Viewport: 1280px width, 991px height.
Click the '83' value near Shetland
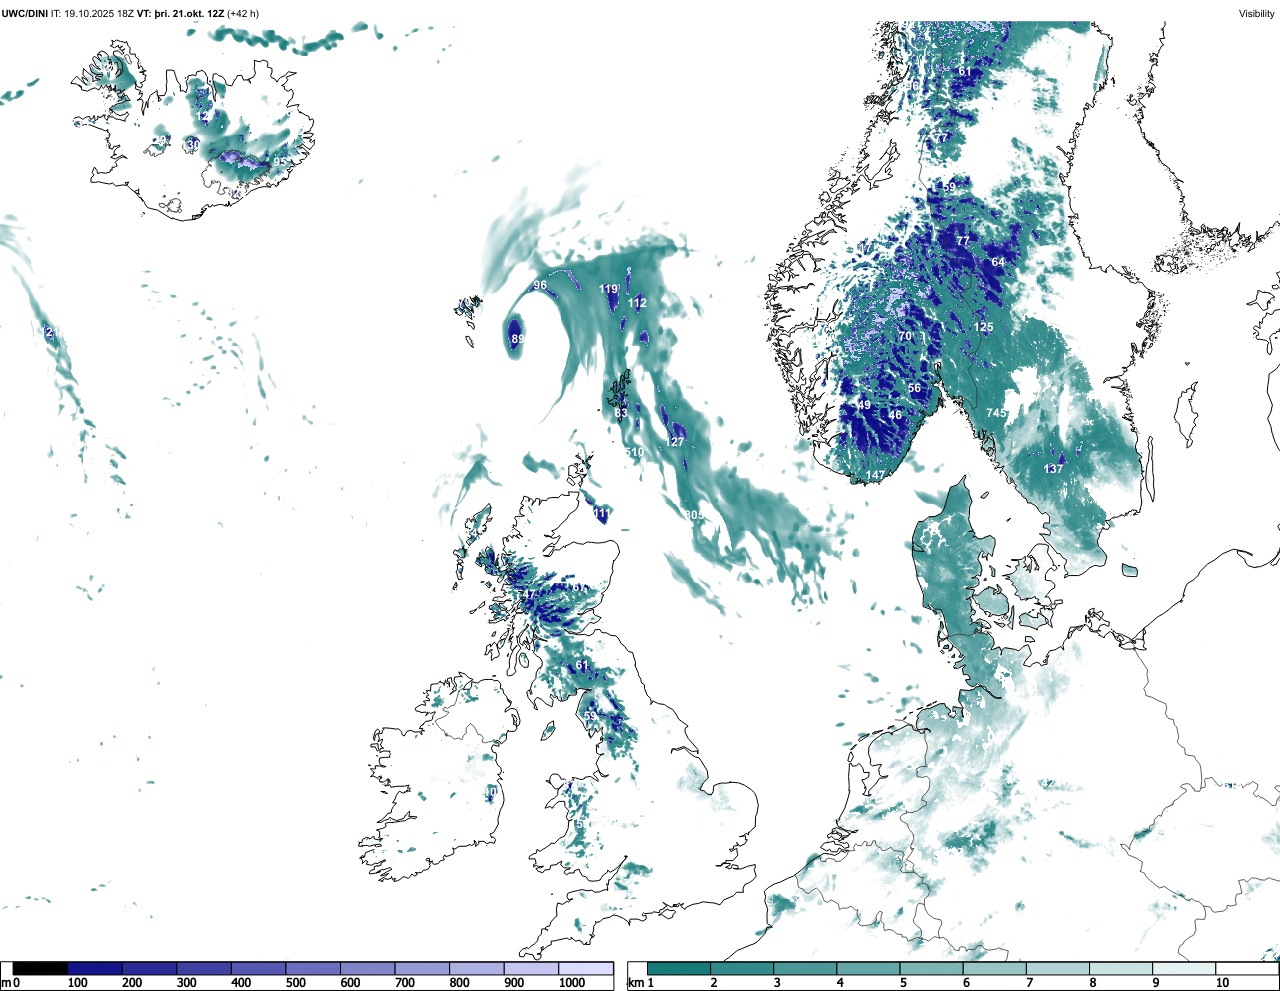[x=621, y=413]
